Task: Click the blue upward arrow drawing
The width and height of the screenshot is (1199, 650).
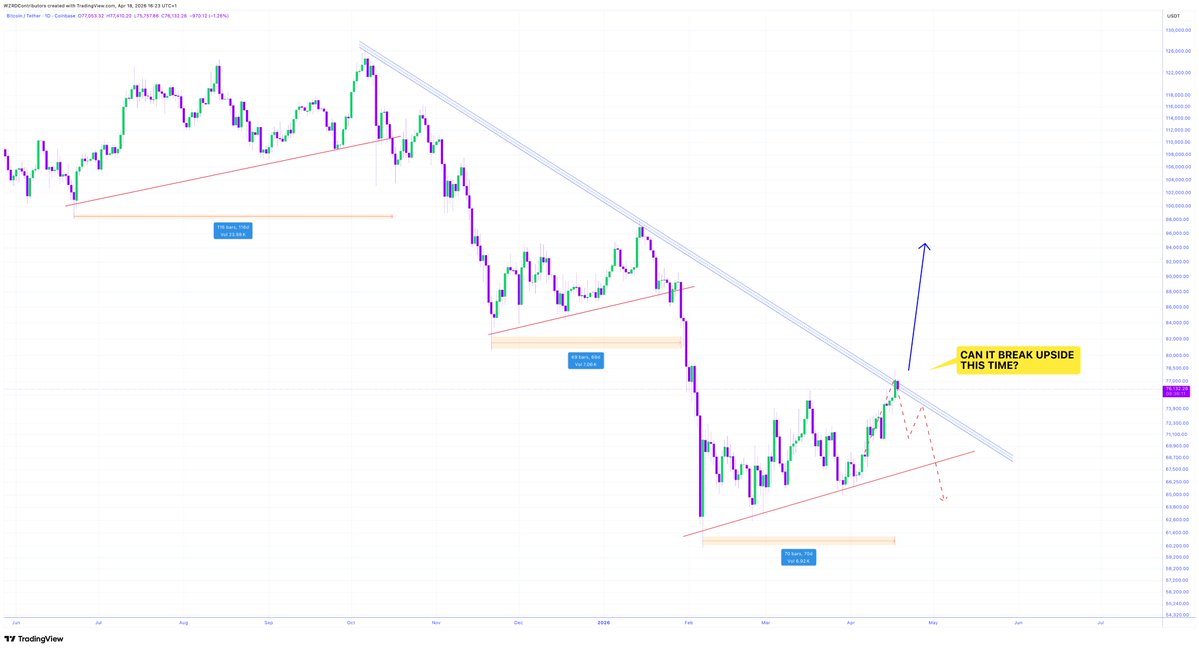Action: click(x=917, y=308)
